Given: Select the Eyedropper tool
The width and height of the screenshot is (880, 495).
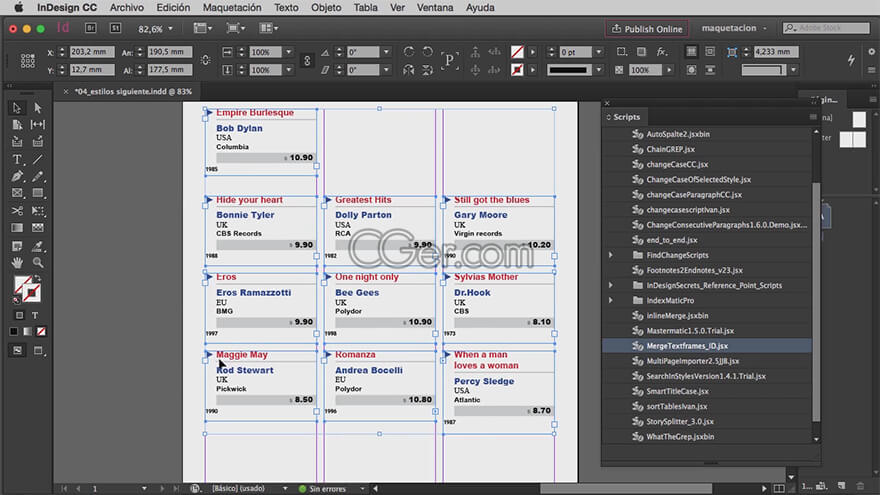Looking at the screenshot, I should click(38, 246).
